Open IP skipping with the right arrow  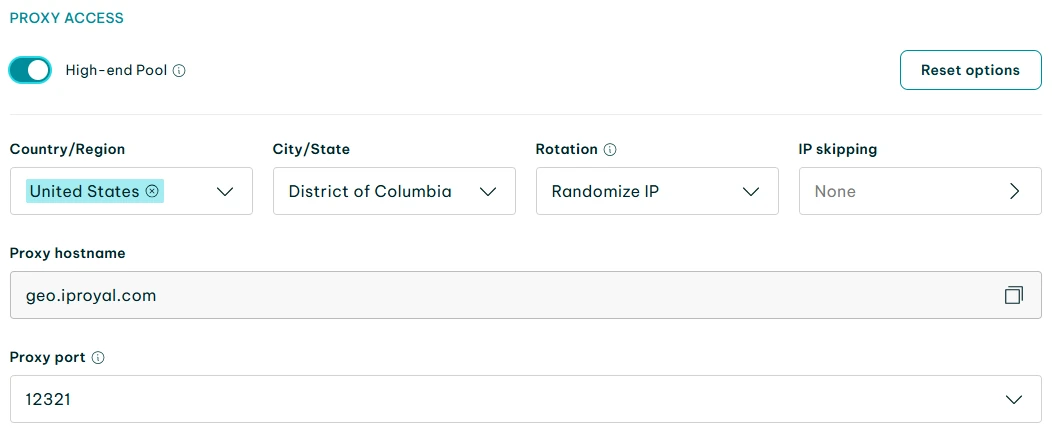1015,191
